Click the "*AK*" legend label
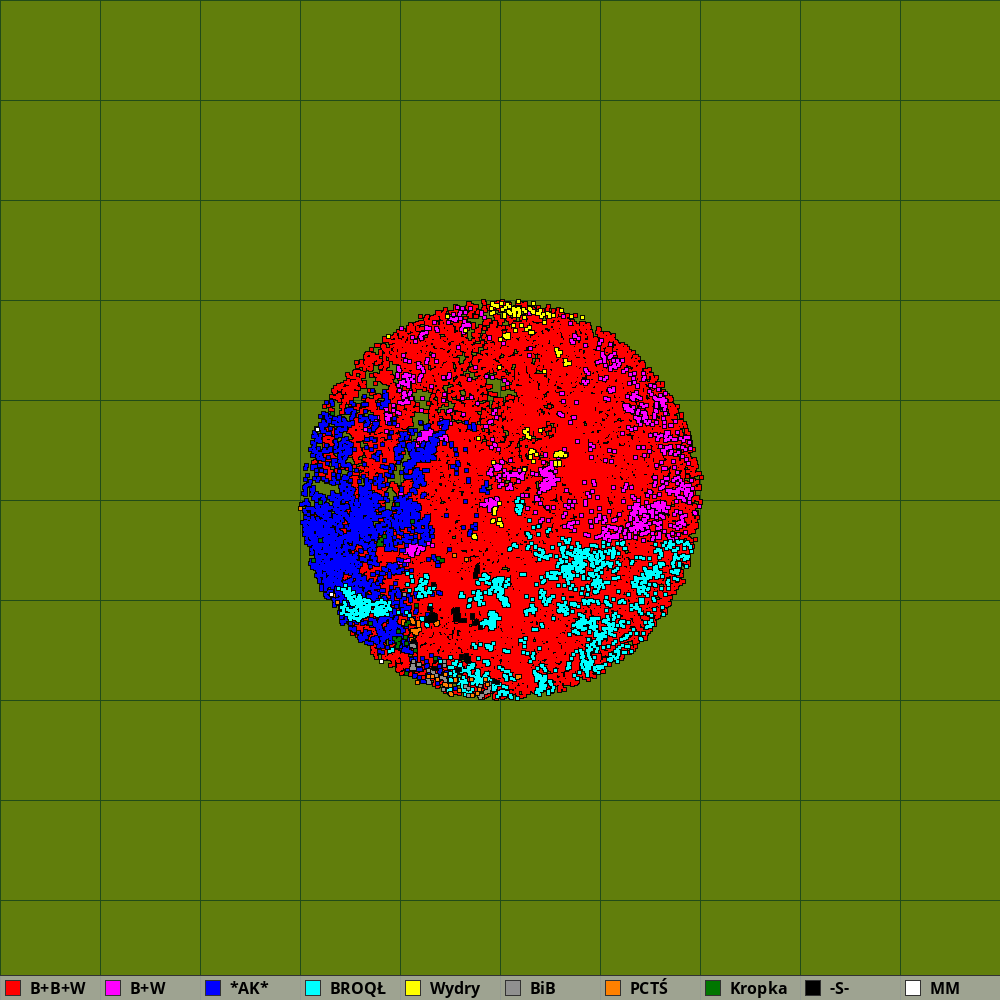 [249, 988]
